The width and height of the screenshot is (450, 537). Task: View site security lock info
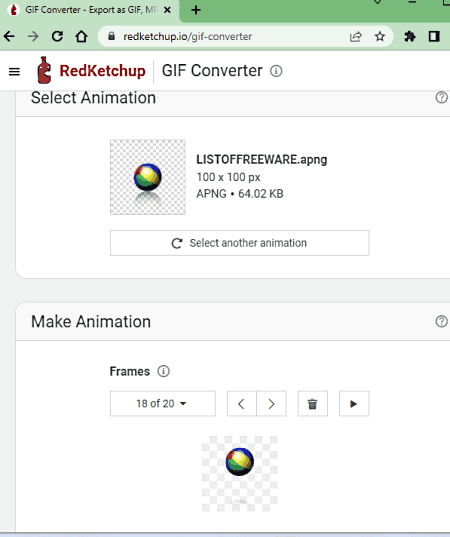tap(111, 36)
